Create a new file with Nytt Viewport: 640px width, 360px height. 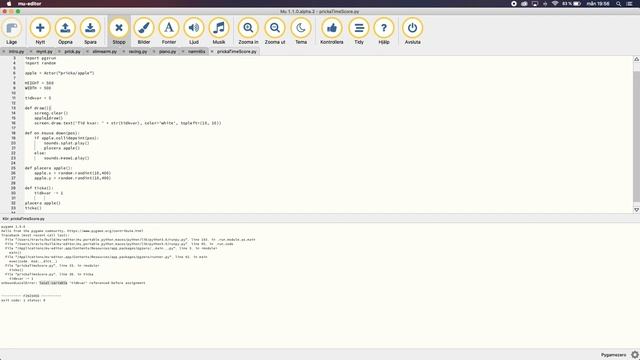click(40, 31)
